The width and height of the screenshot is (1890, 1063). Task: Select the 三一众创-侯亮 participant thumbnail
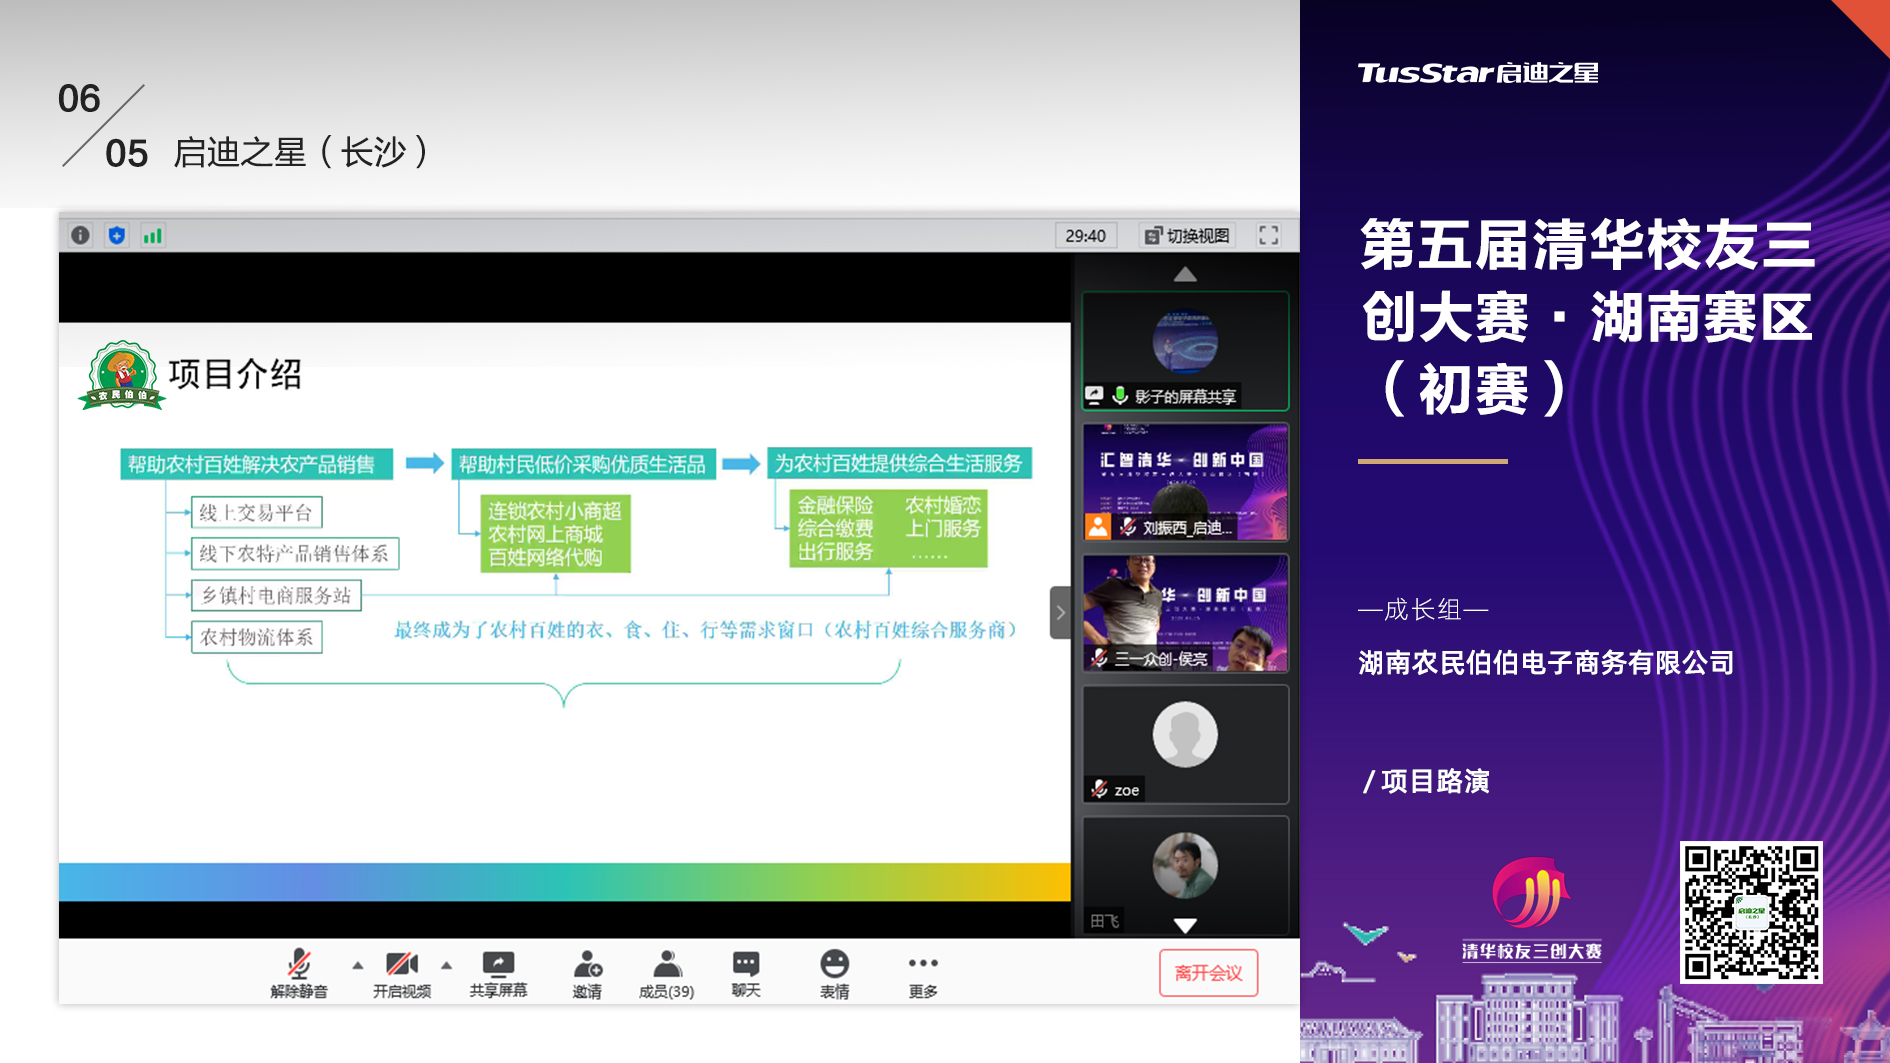[x=1185, y=613]
